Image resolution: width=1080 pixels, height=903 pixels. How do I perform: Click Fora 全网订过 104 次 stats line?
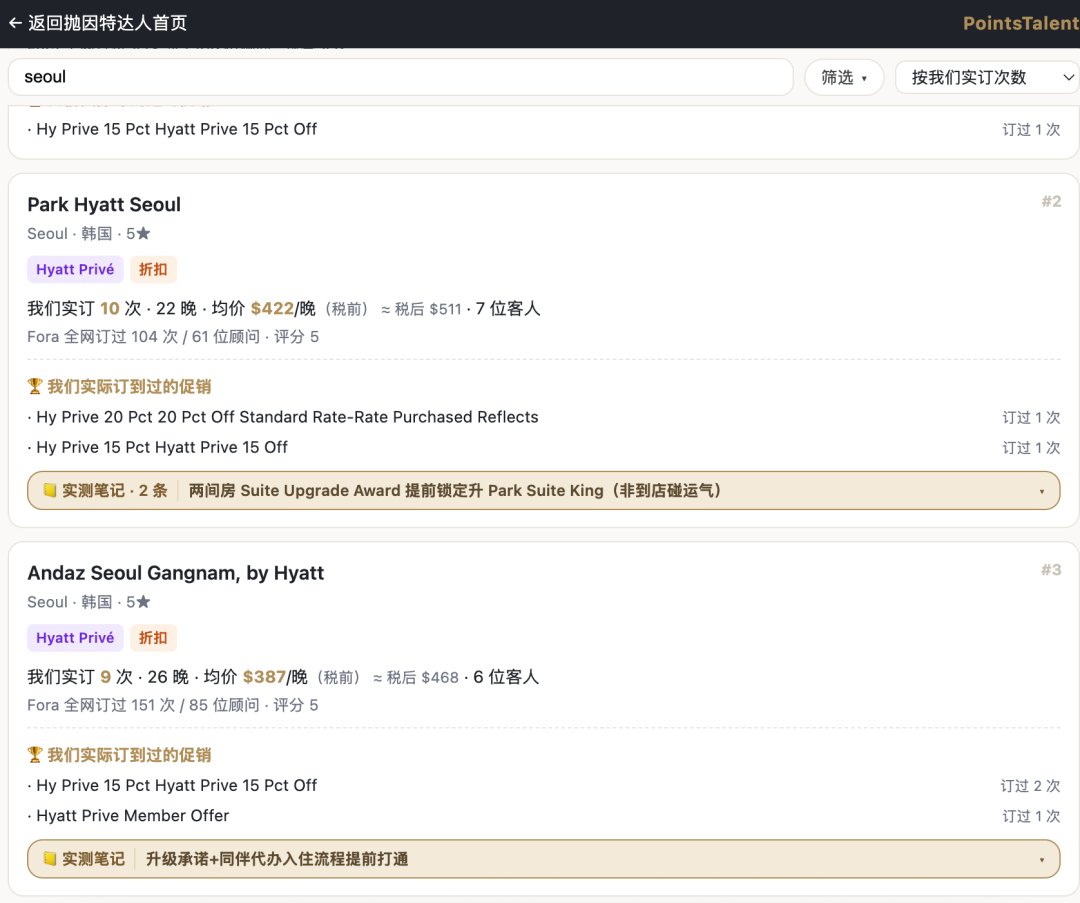[173, 337]
